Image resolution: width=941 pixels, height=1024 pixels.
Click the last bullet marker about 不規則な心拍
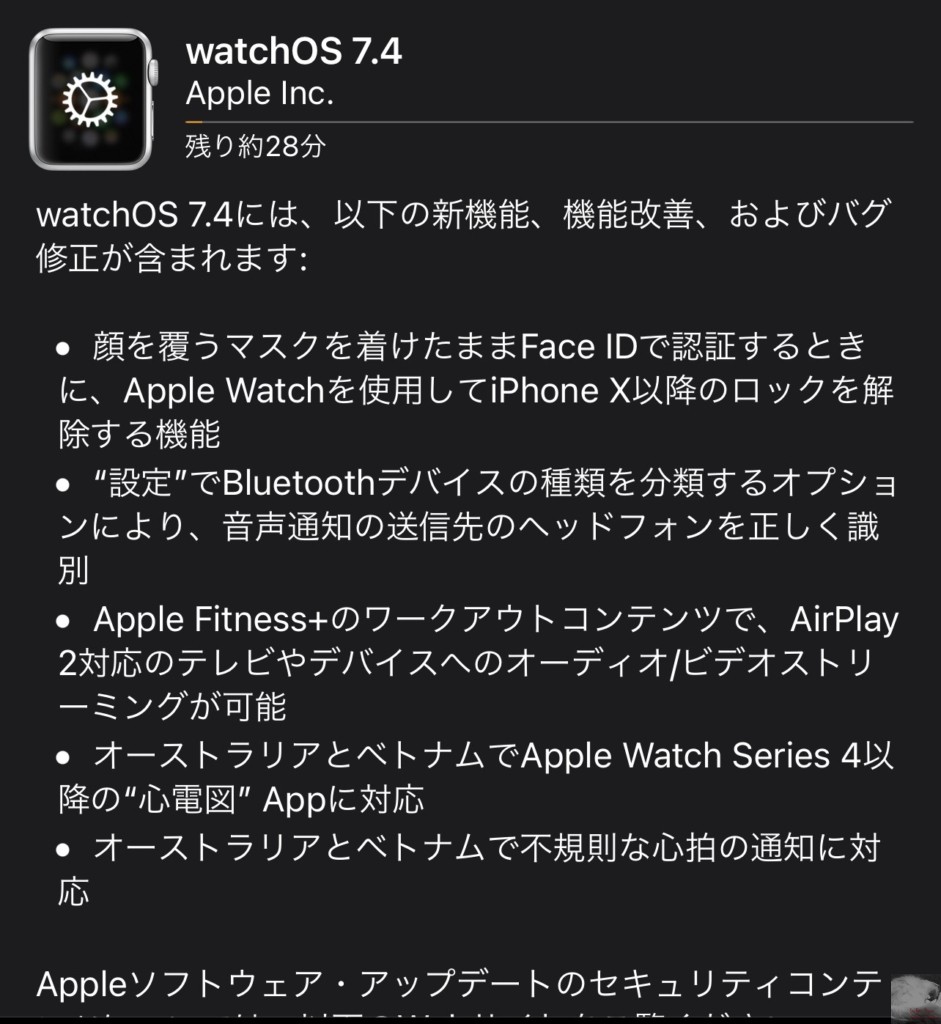tap(63, 850)
